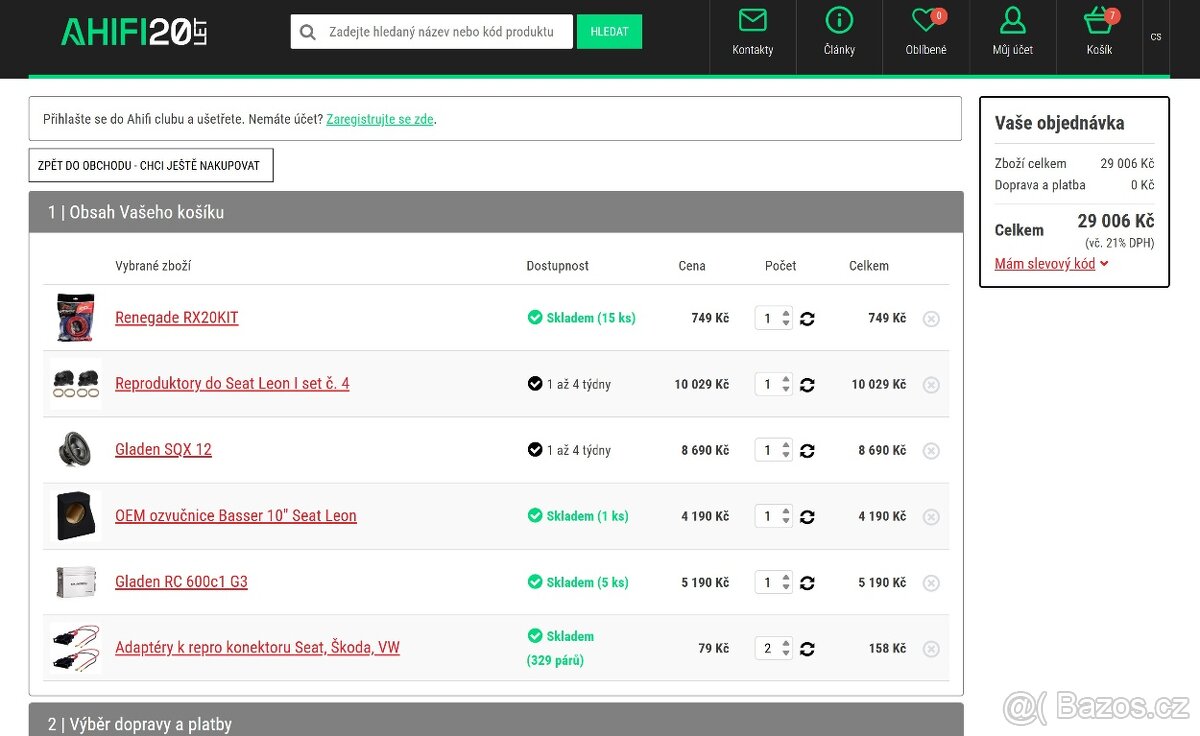The width and height of the screenshot is (1200, 736).
Task: Expand the Mám slevový kód section
Action: point(1051,264)
